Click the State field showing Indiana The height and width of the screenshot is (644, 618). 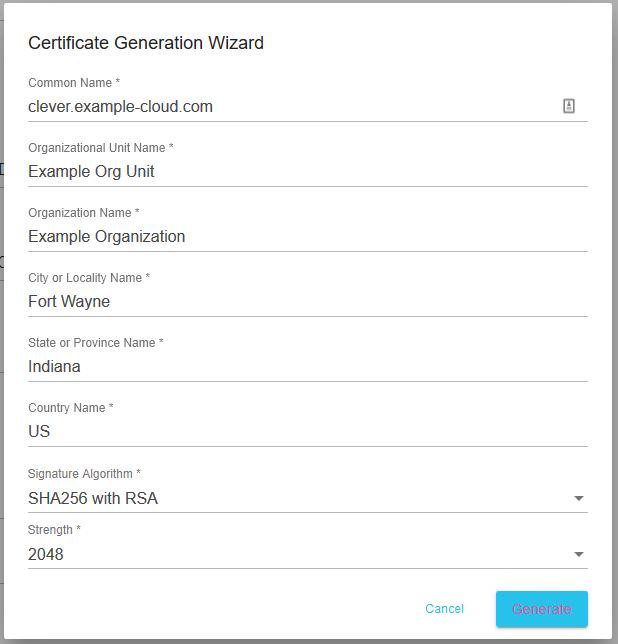point(308,366)
